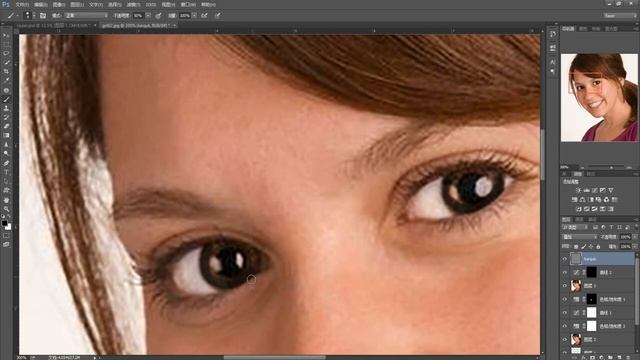Hide the 色相/饱和度 2 adjustment layer
This screenshot has width=640, height=360.
(x=565, y=326)
